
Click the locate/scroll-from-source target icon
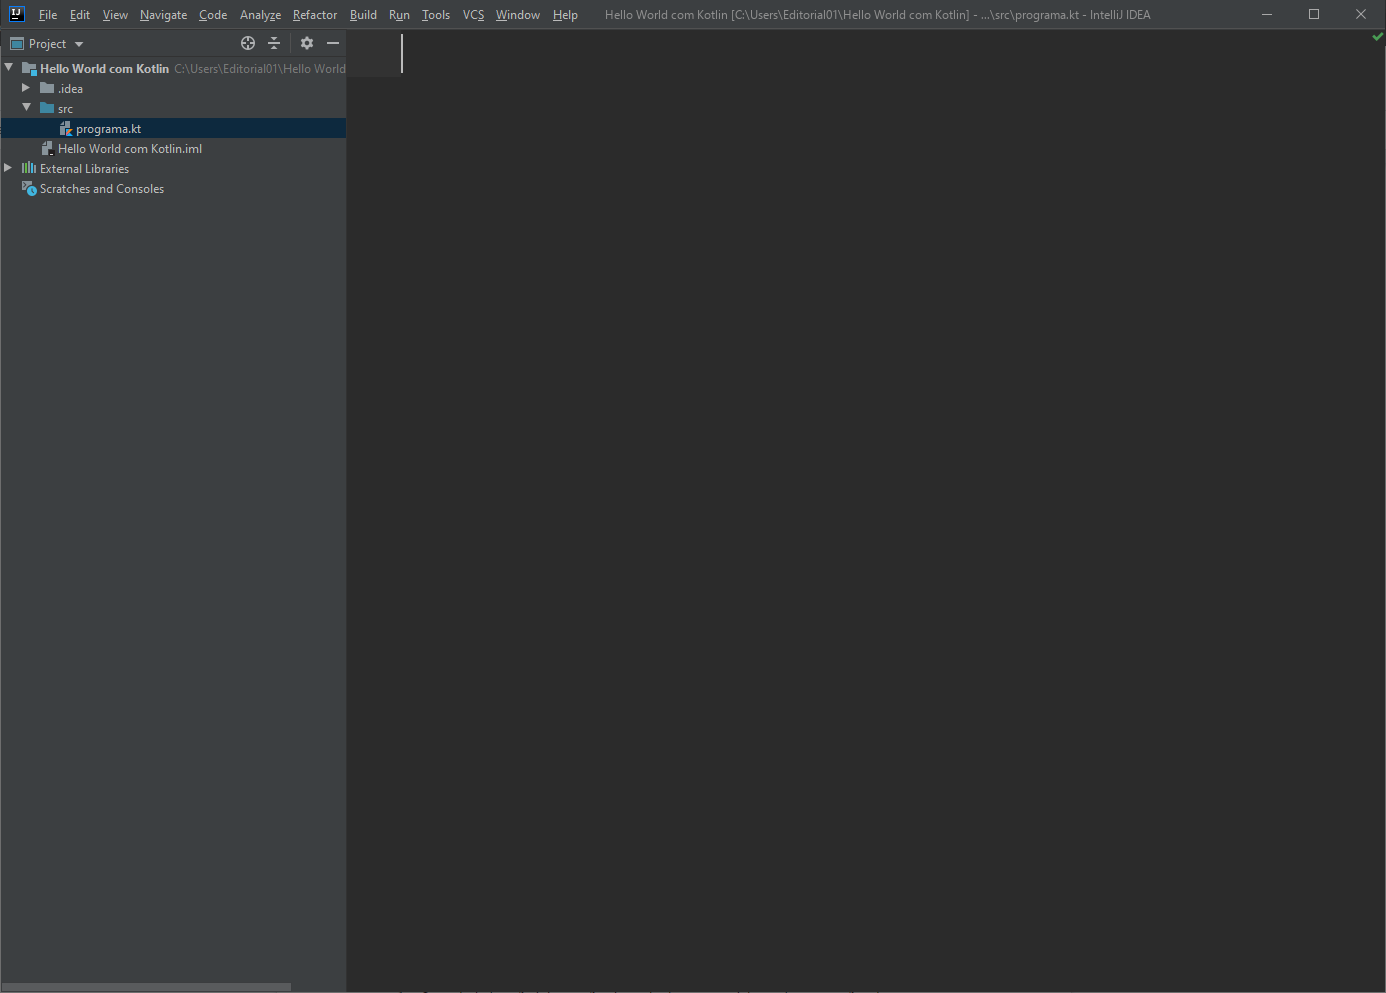tap(248, 43)
